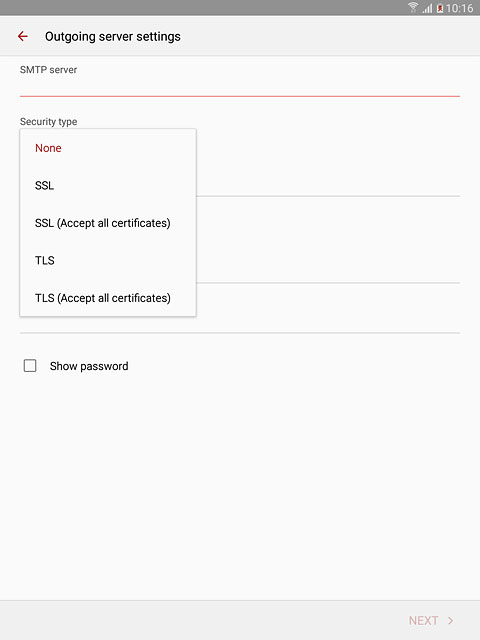The width and height of the screenshot is (480, 640).
Task: Tap the Wi-Fi status icon
Action: click(x=413, y=7)
